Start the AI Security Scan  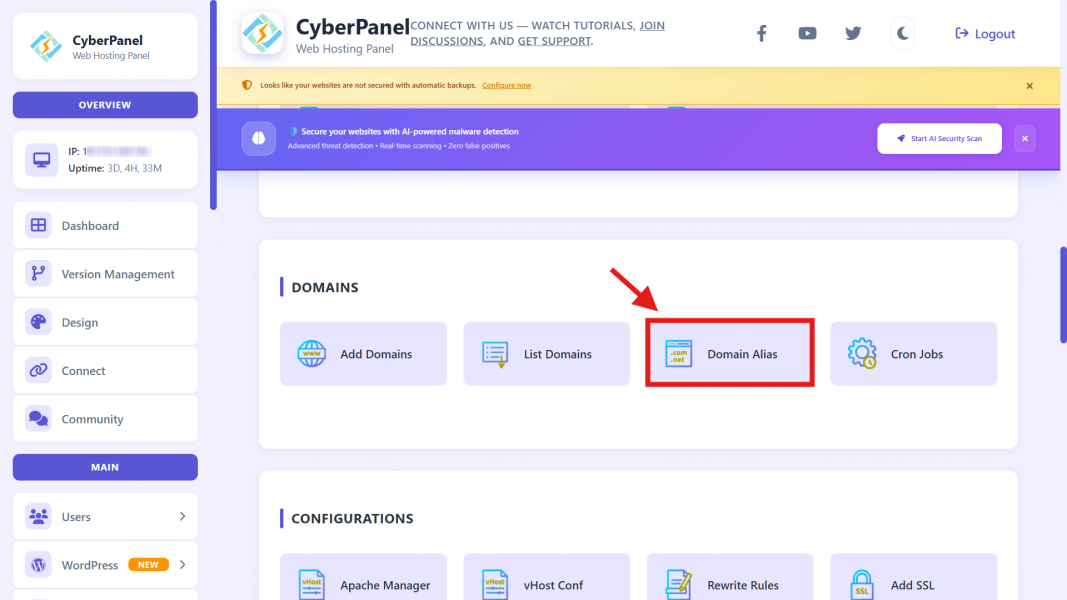point(939,139)
